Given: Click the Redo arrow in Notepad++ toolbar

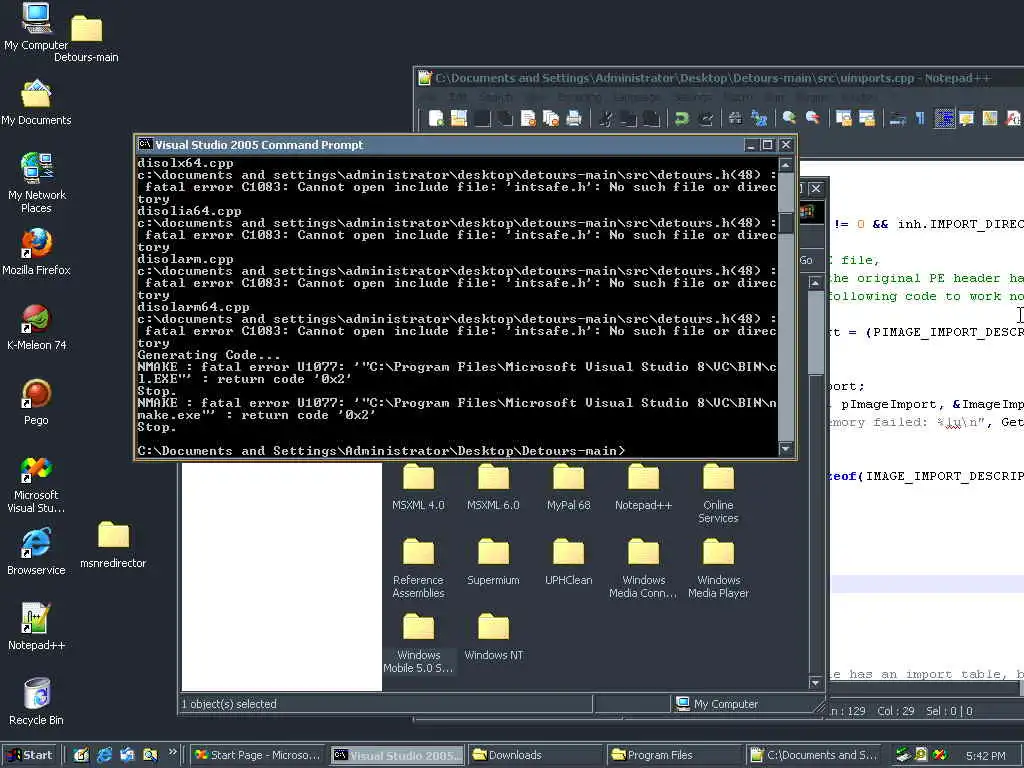Looking at the screenshot, I should 705,118.
